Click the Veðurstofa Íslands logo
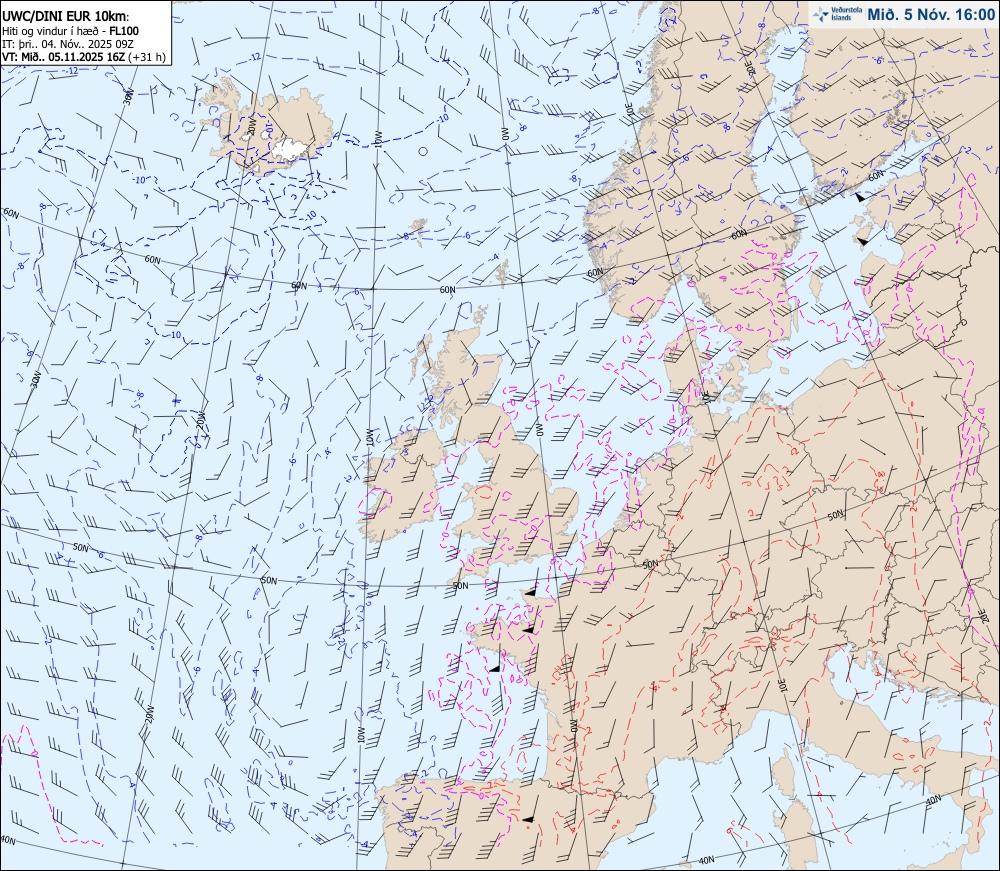The image size is (1000, 871). [837, 14]
